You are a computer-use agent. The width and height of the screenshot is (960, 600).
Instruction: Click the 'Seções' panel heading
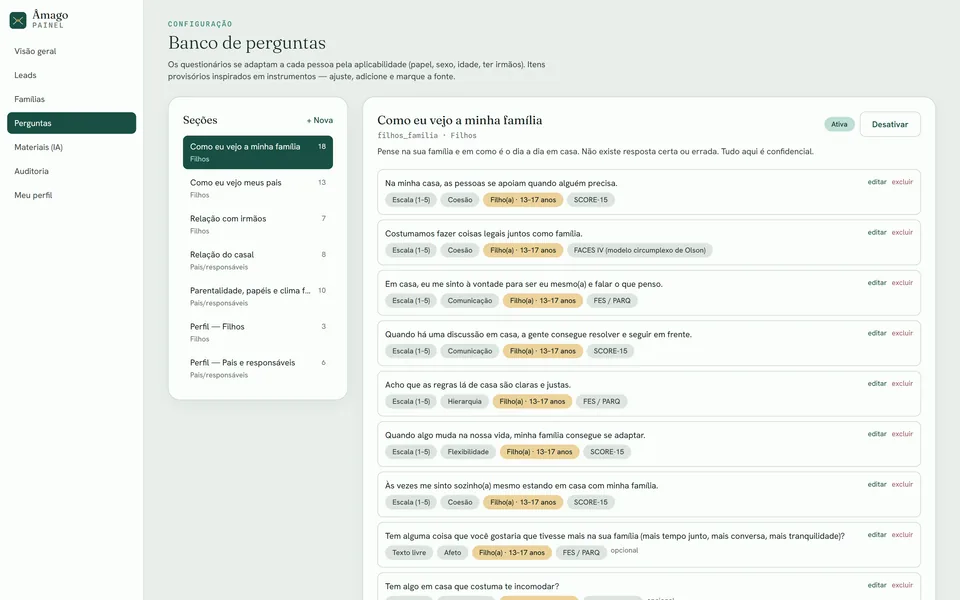point(200,120)
